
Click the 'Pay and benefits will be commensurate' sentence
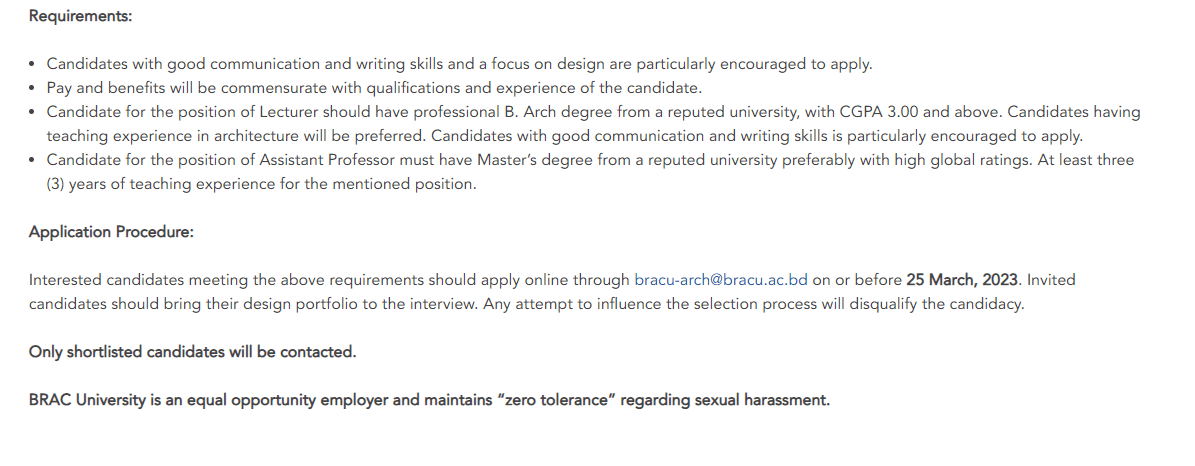374,88
